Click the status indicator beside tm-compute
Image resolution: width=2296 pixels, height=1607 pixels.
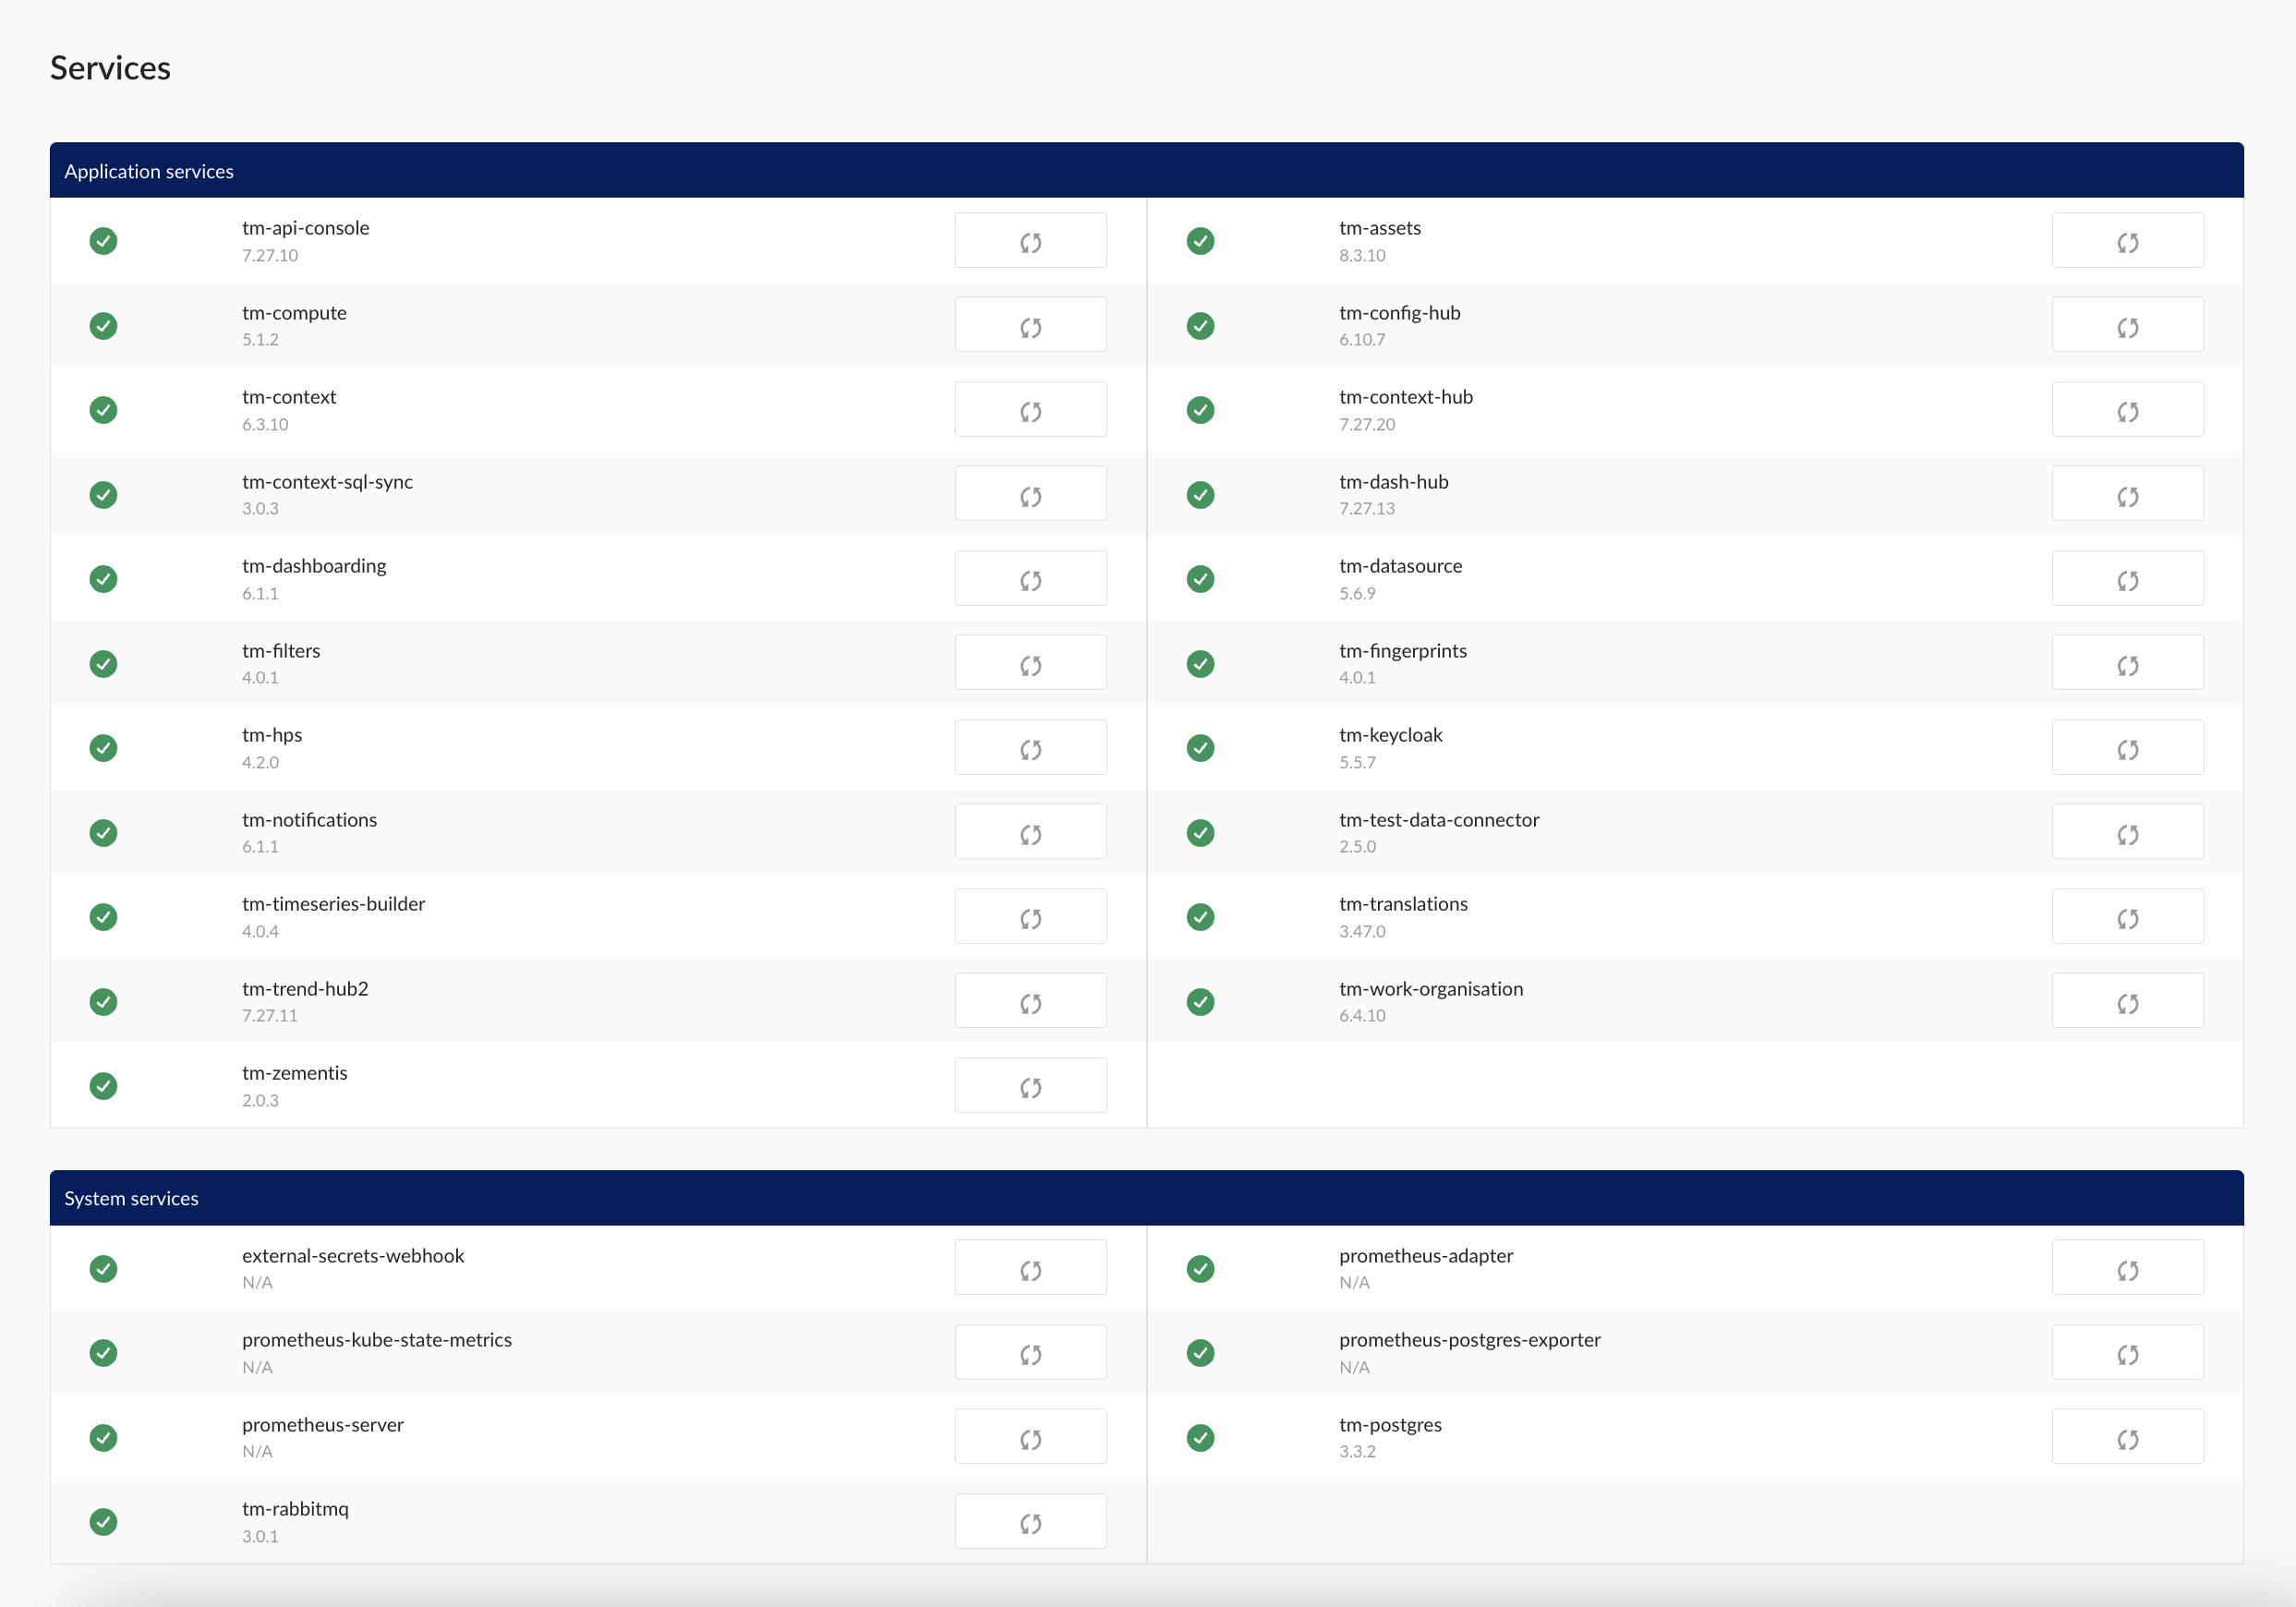click(103, 326)
